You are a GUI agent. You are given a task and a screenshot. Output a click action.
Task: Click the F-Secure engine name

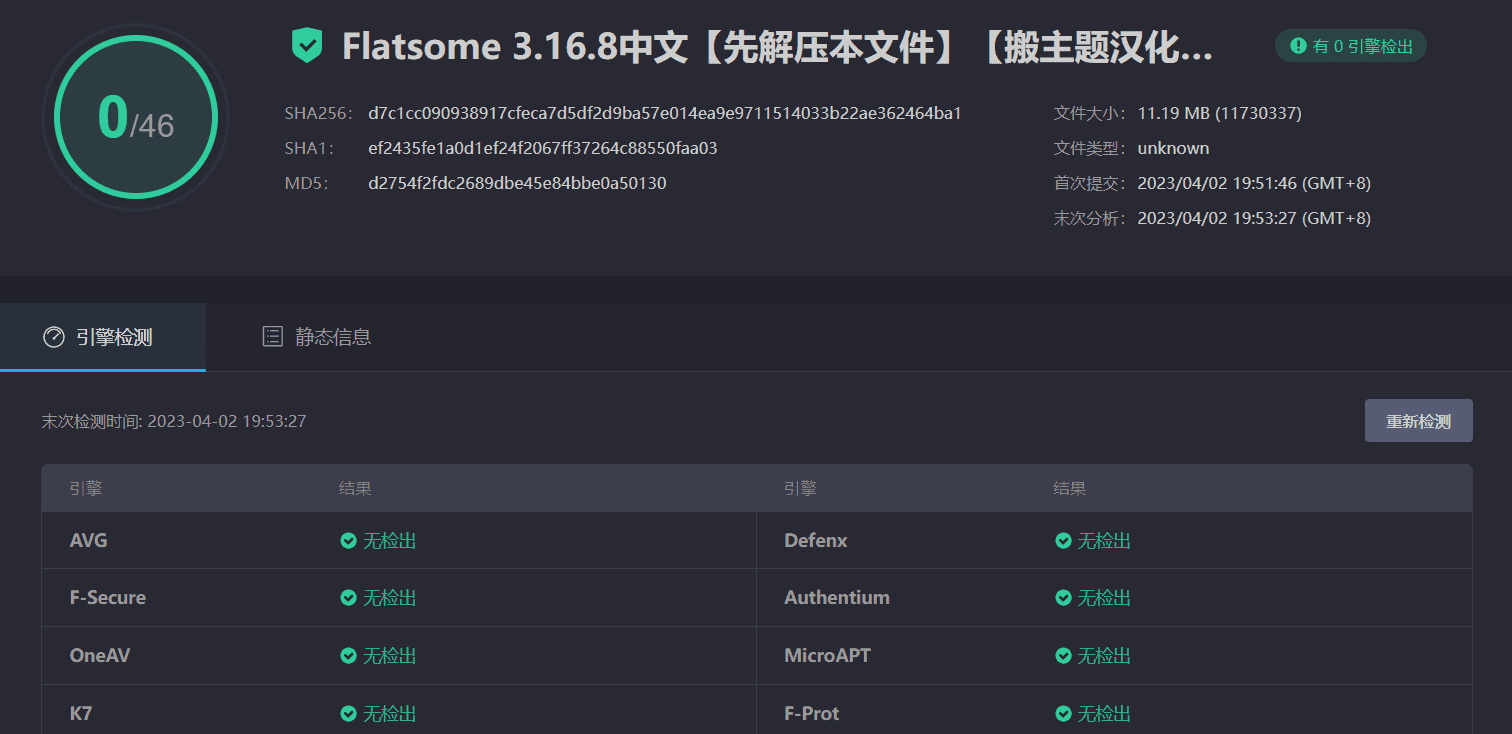pos(108,598)
